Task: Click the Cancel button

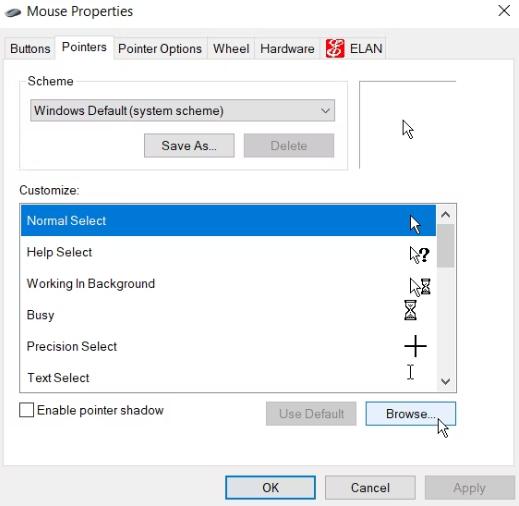Action: [370, 488]
